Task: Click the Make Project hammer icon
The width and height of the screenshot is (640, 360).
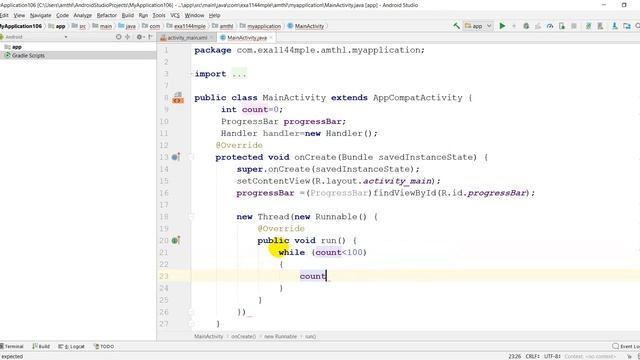Action: (x=456, y=26)
